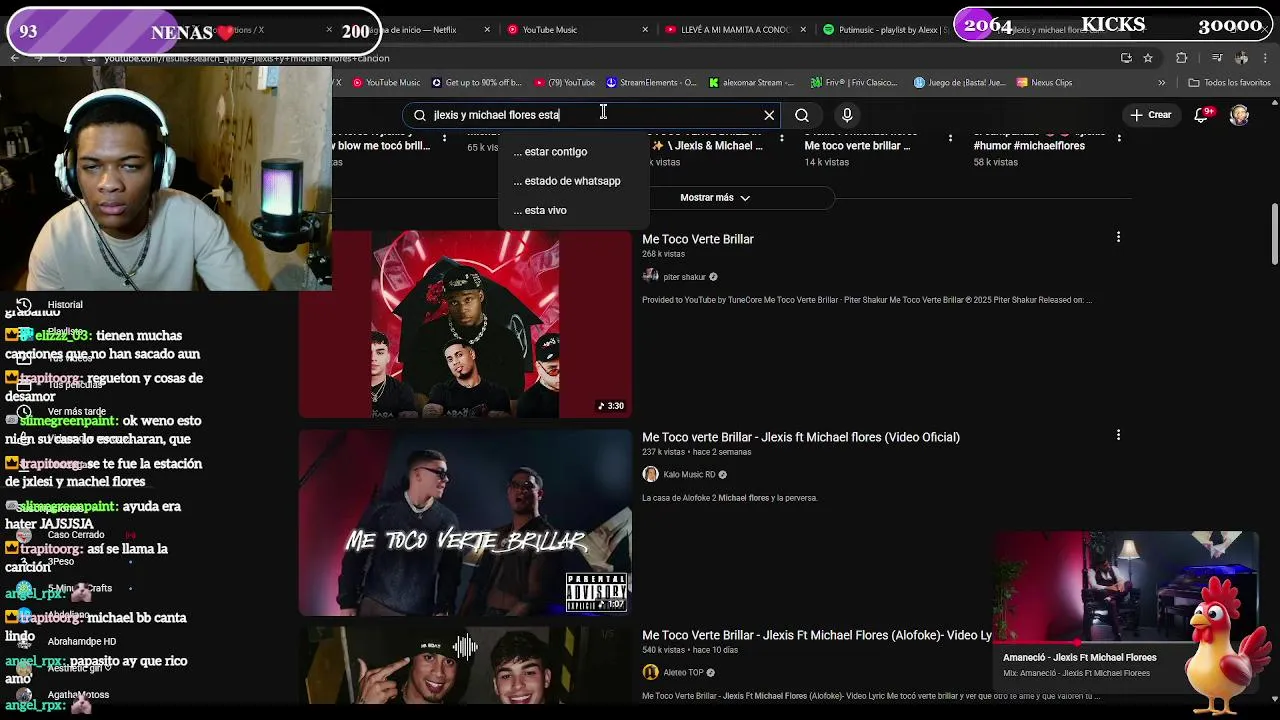Click the Aleteo TOP channel avatar
The height and width of the screenshot is (720, 1280).
pos(650,672)
